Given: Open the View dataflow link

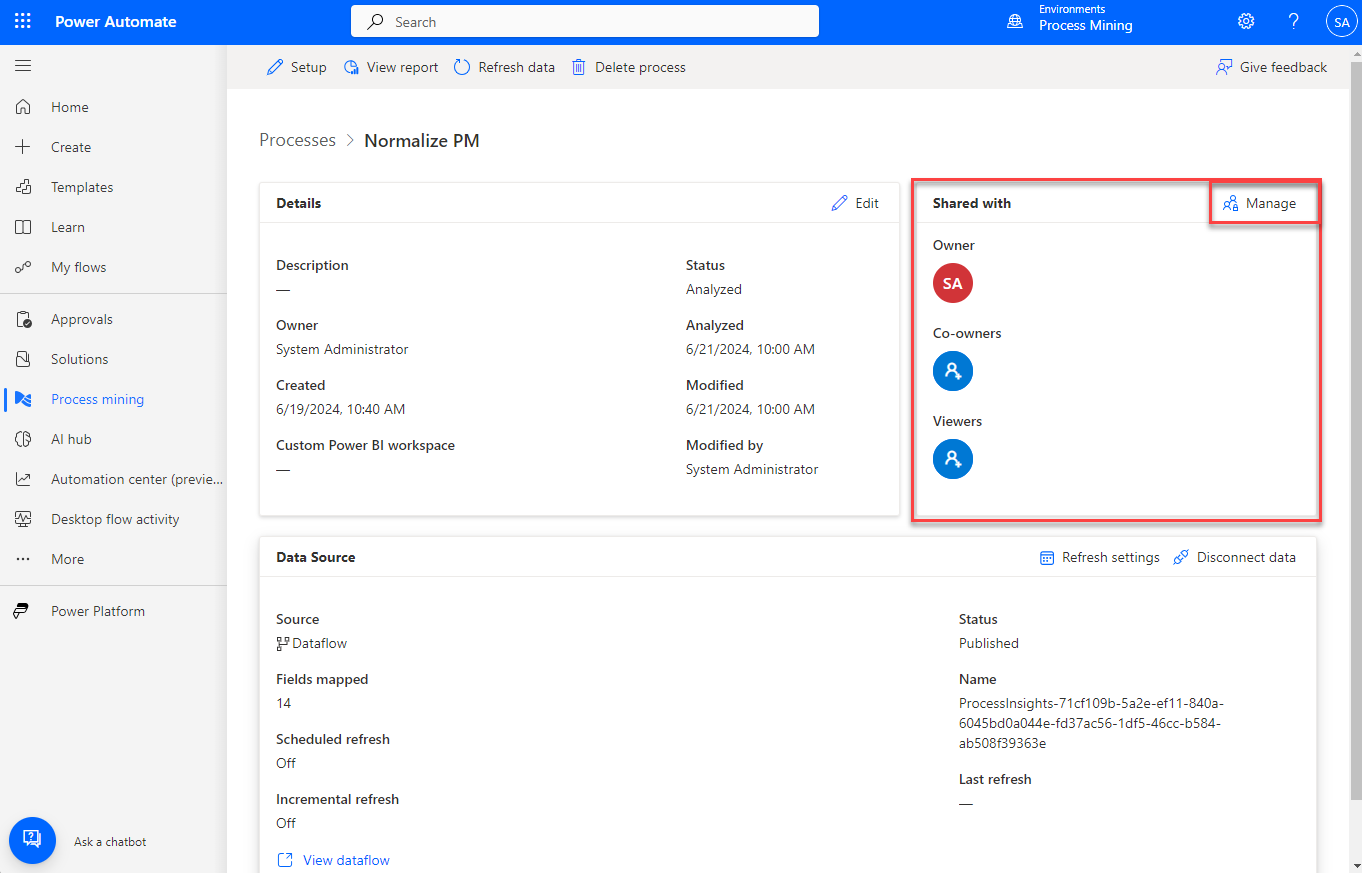Looking at the screenshot, I should tap(345, 860).
